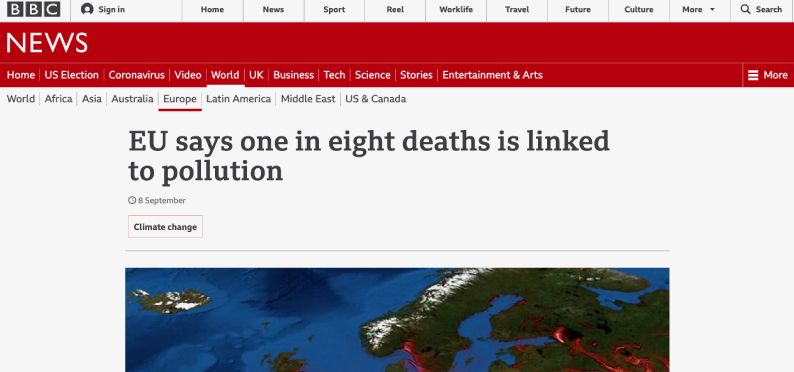Open News in top BBC bar
Image resolution: width=794 pixels, height=372 pixels.
pos(273,9)
